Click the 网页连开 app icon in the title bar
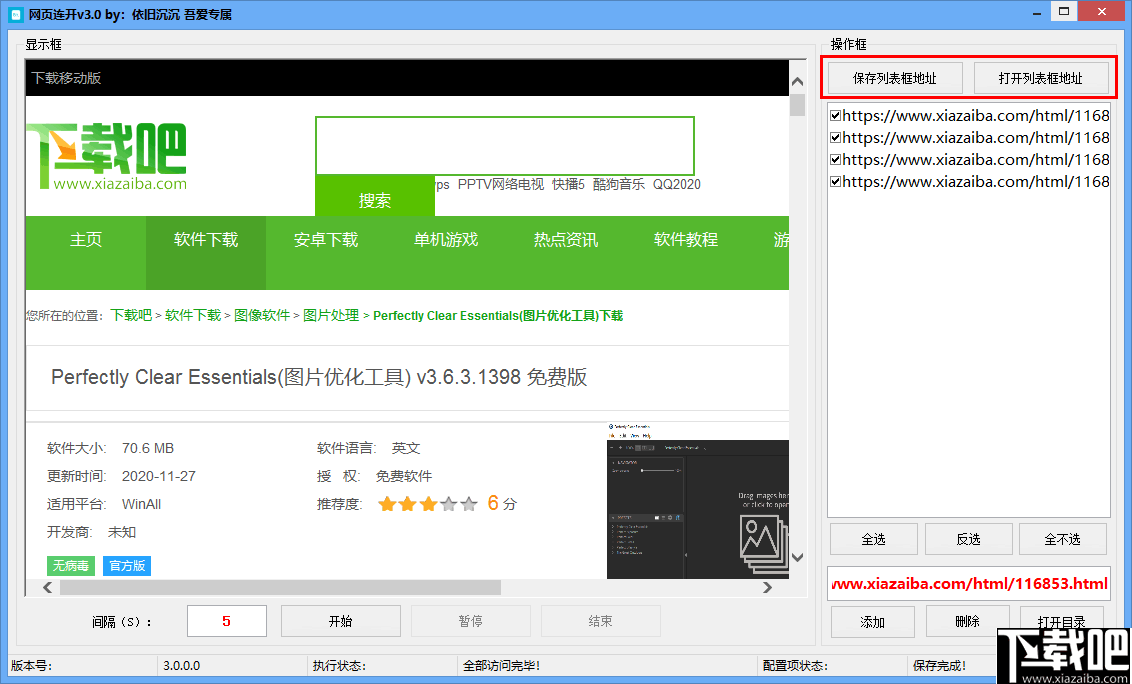 [x=14, y=13]
